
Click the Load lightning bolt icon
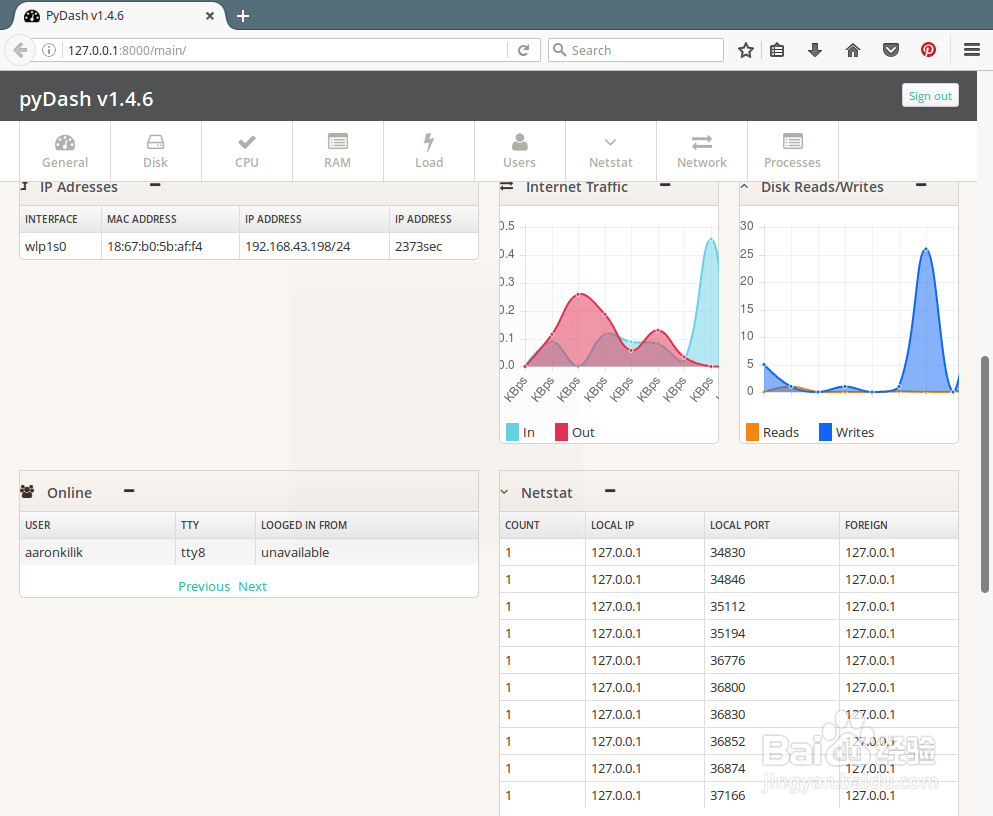428,144
